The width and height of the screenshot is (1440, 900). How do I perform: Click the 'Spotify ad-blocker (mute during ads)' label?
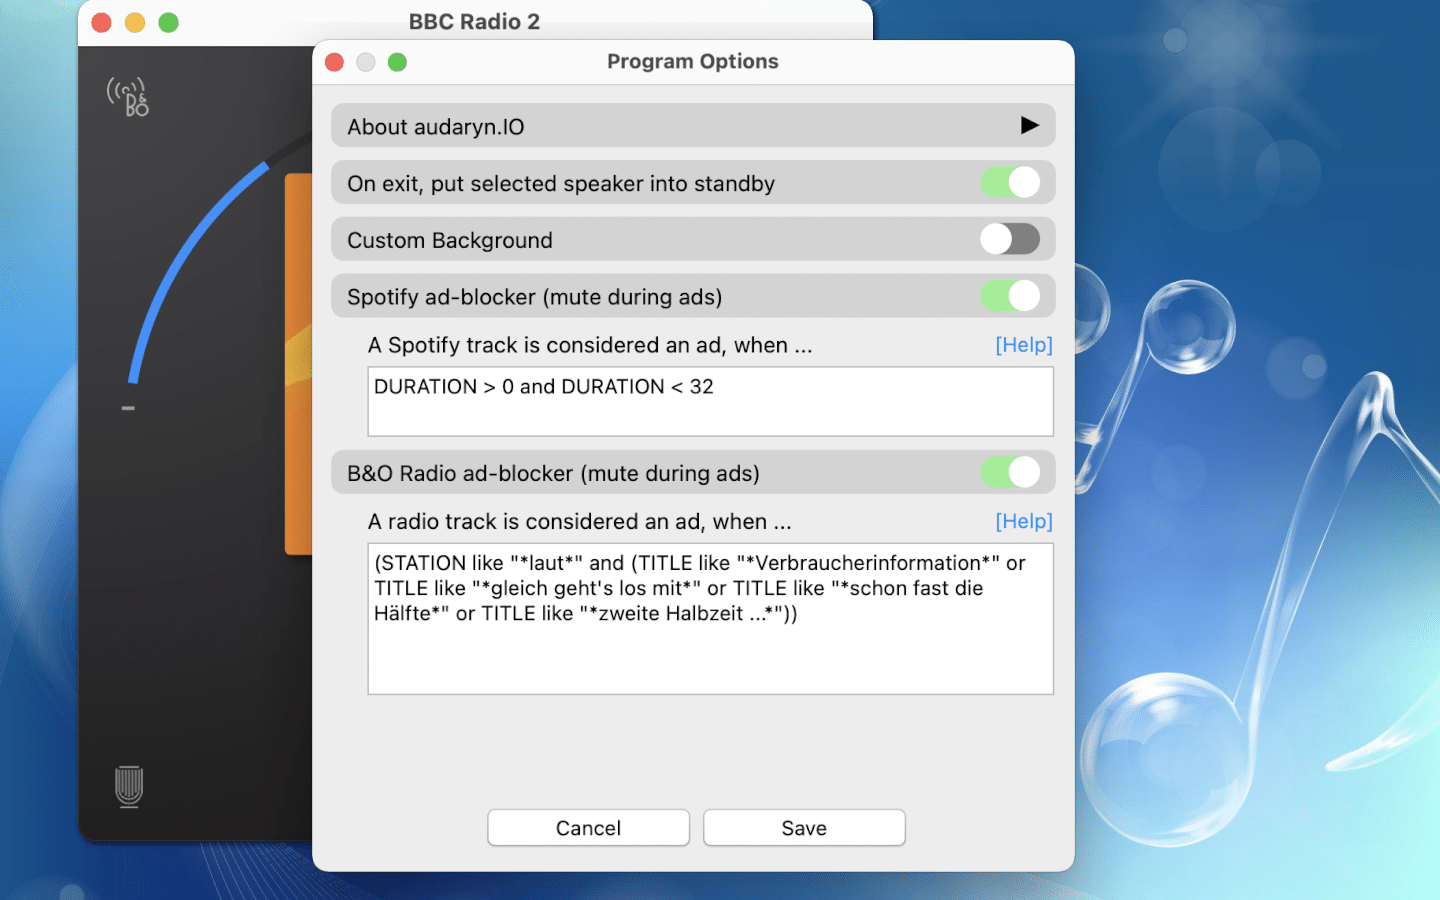[535, 297]
